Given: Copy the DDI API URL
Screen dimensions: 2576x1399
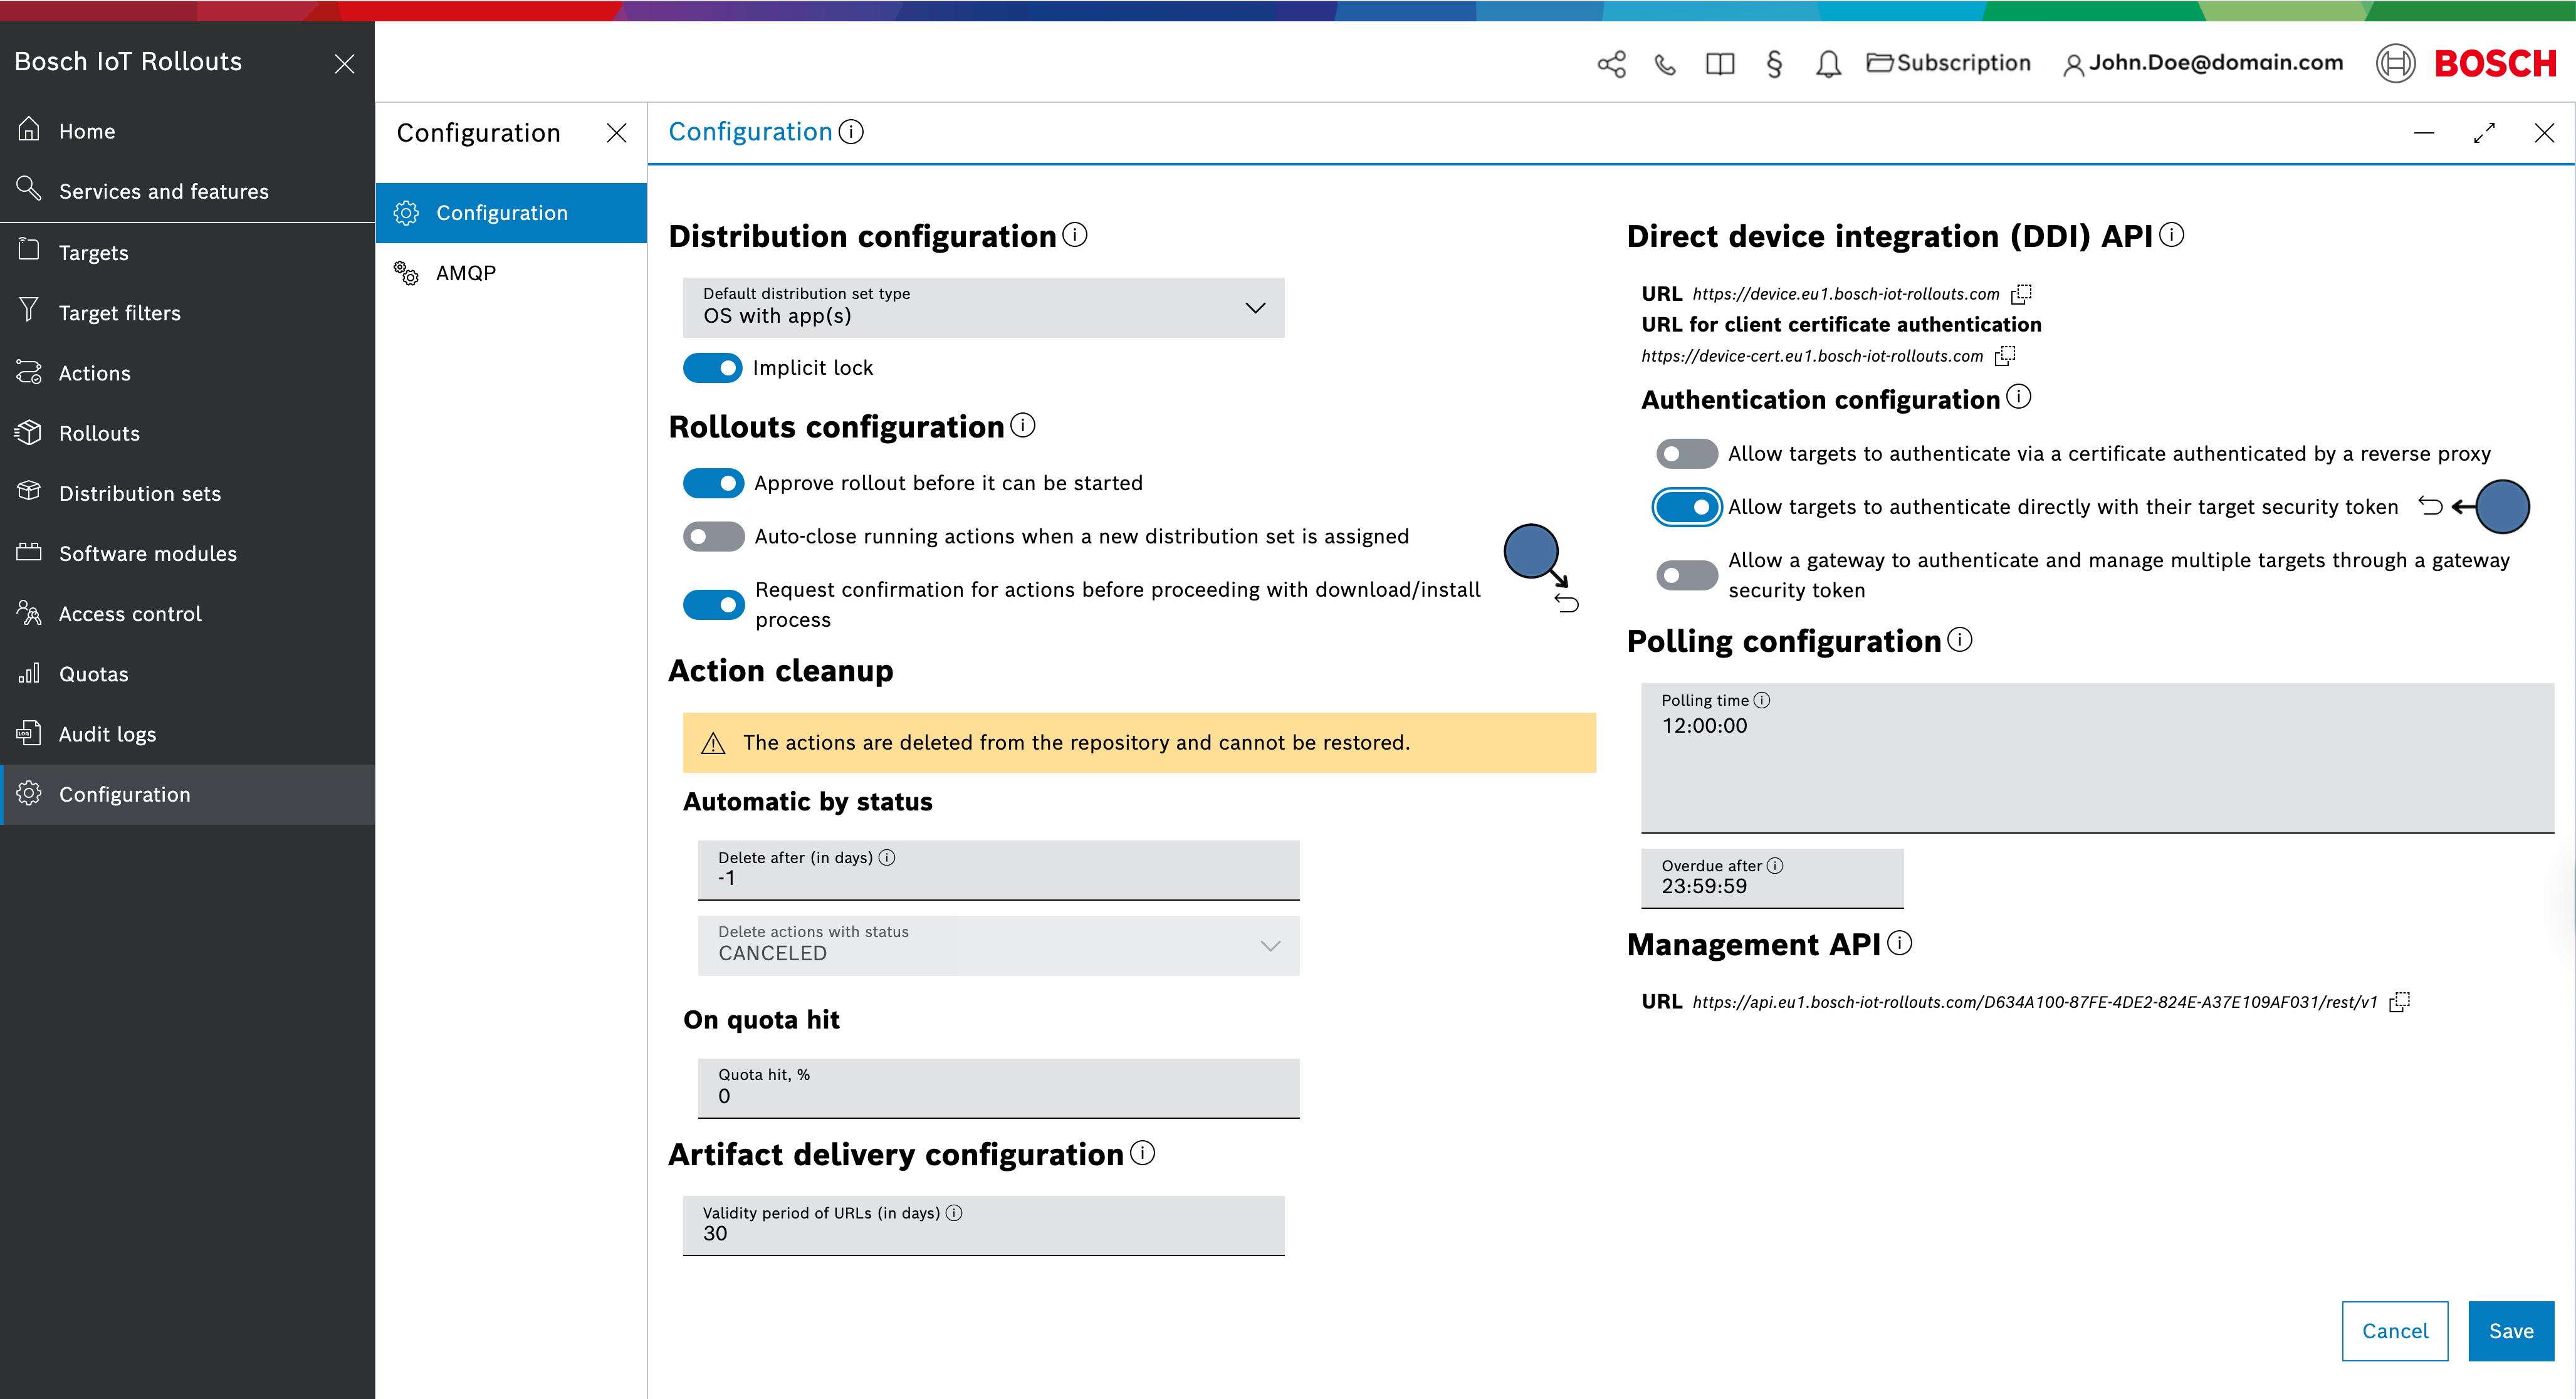Looking at the screenshot, I should pyautogui.click(x=2021, y=294).
